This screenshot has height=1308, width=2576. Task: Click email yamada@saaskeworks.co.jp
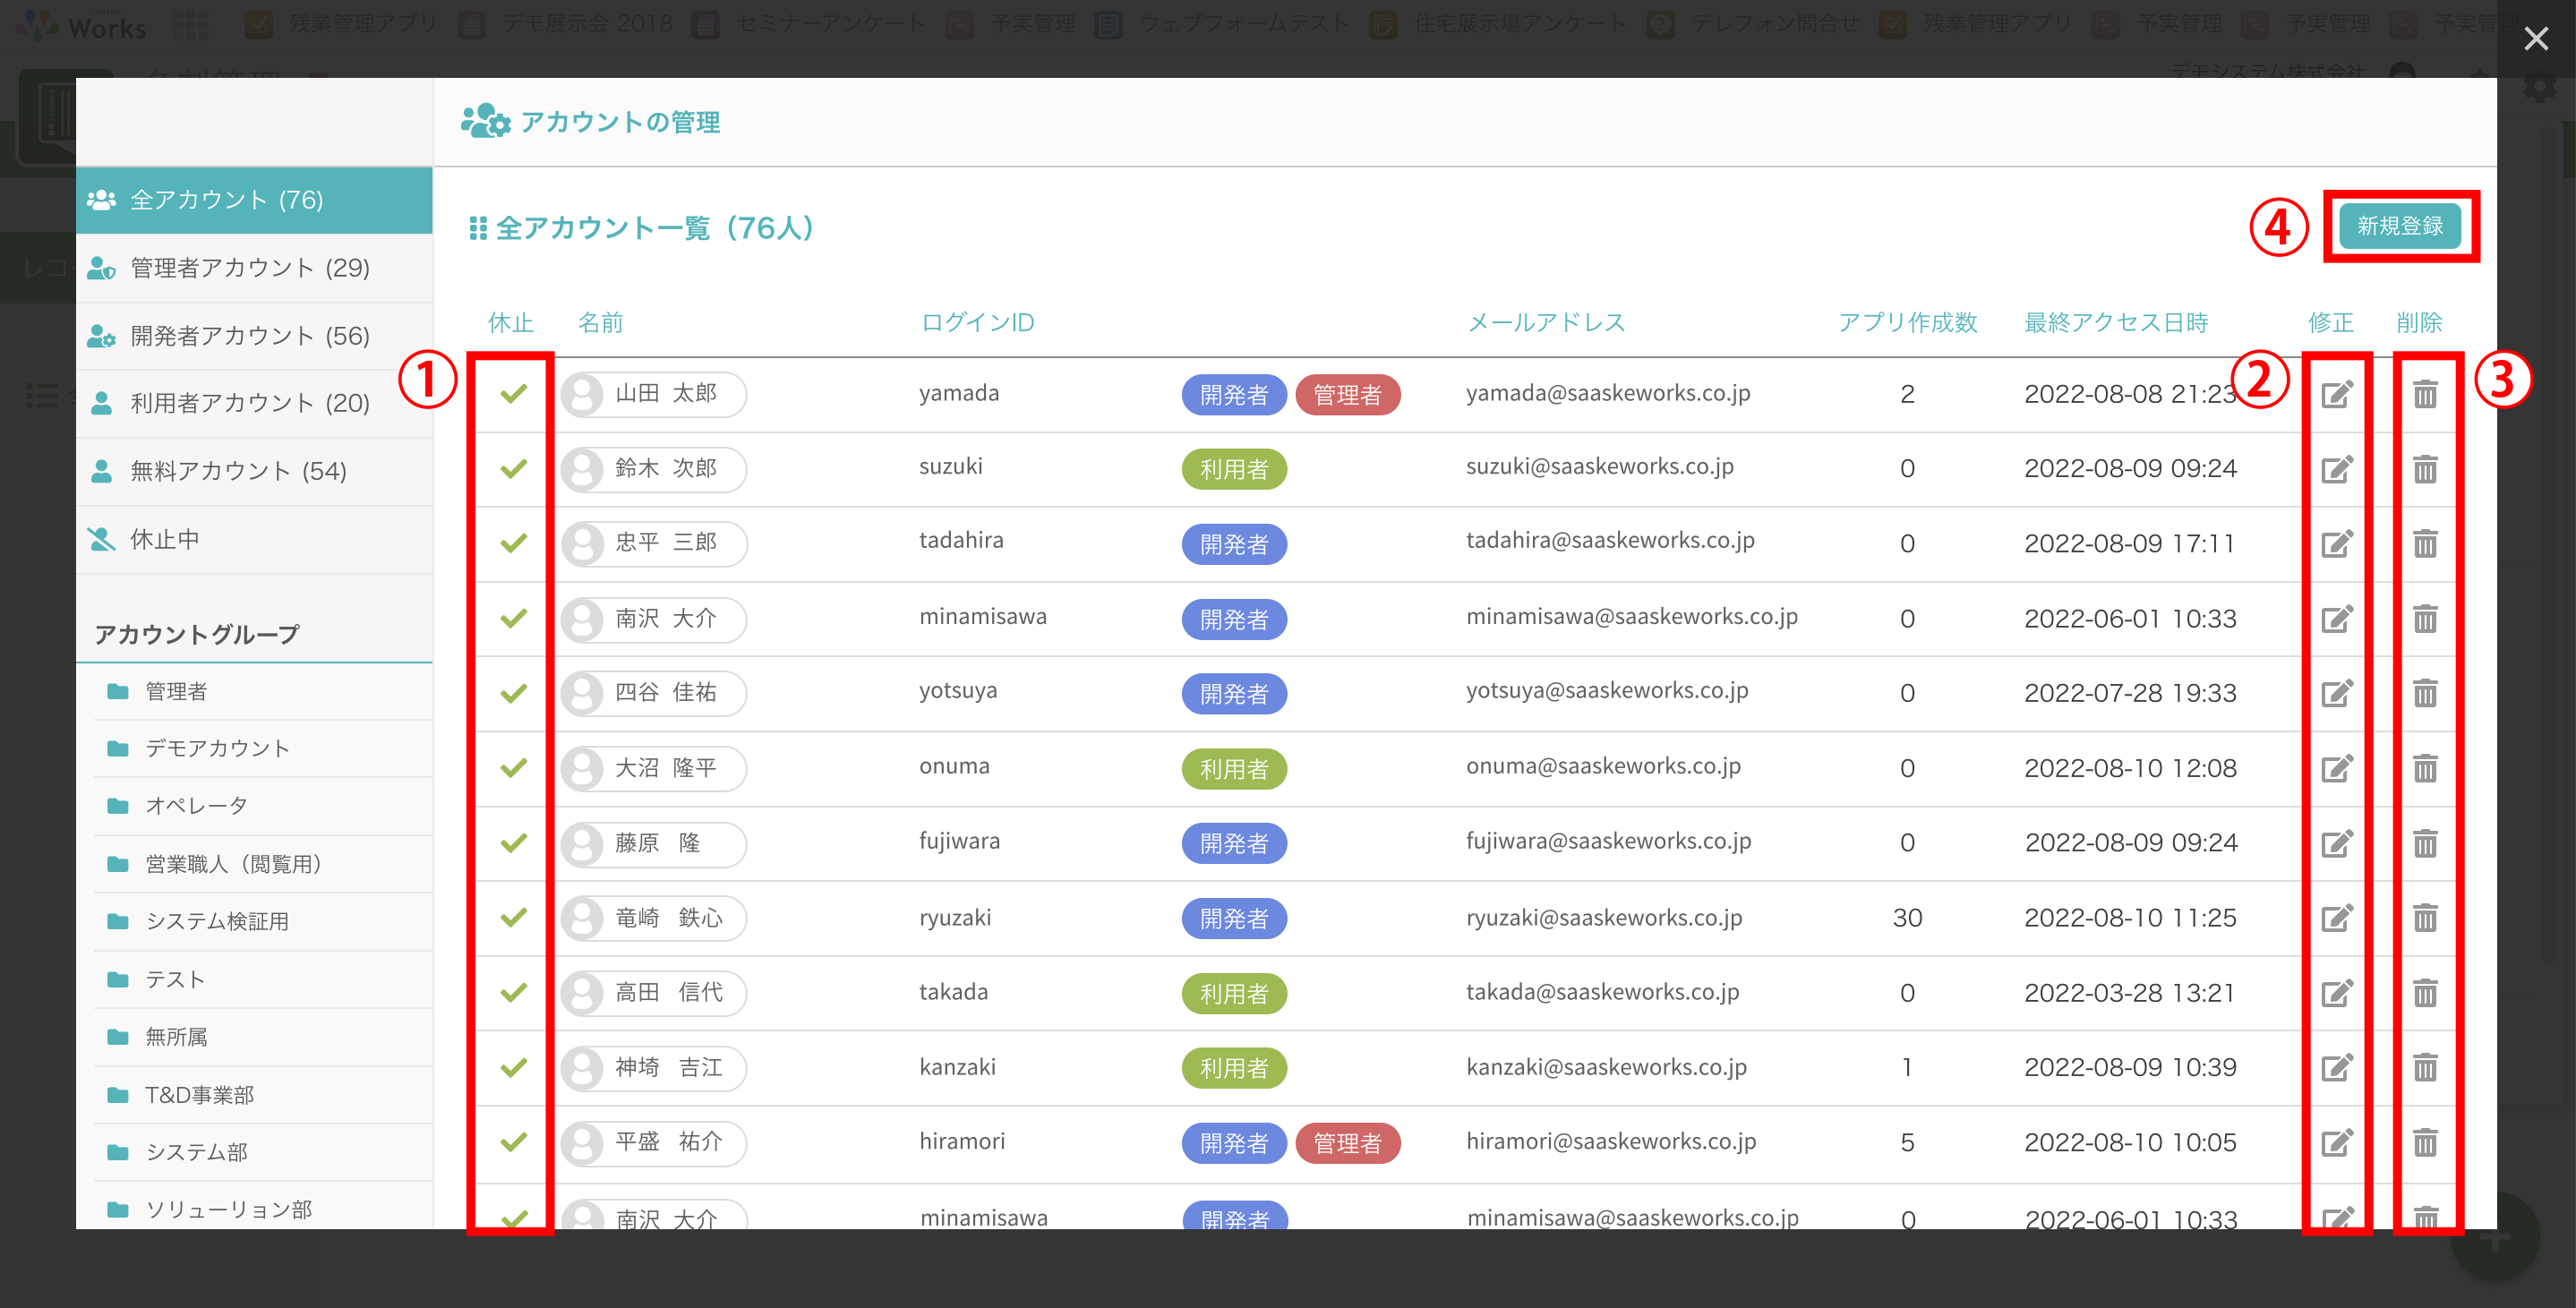[1608, 393]
